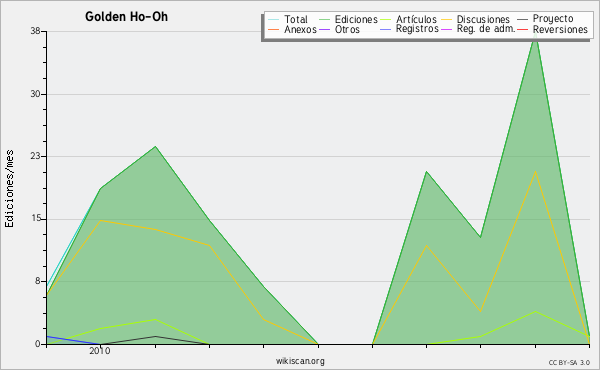600x370 pixels.
Task: Select the 'Reversiones' legend entry
Action: tap(560, 29)
